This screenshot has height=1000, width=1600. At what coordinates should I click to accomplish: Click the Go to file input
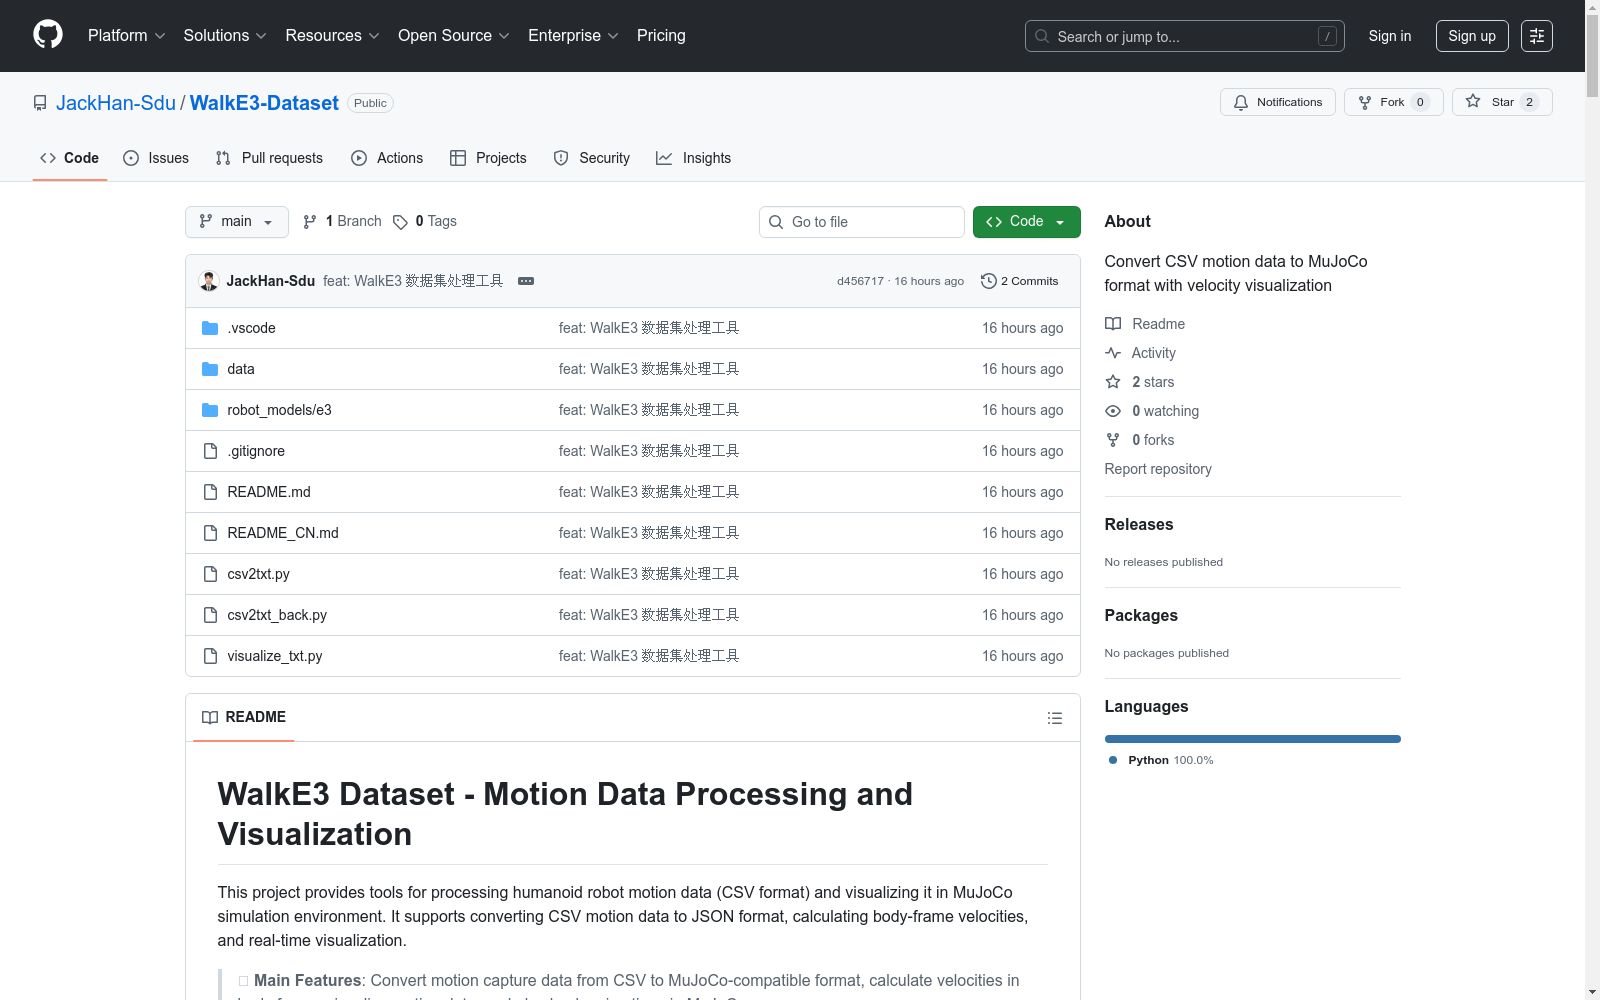[x=862, y=222]
